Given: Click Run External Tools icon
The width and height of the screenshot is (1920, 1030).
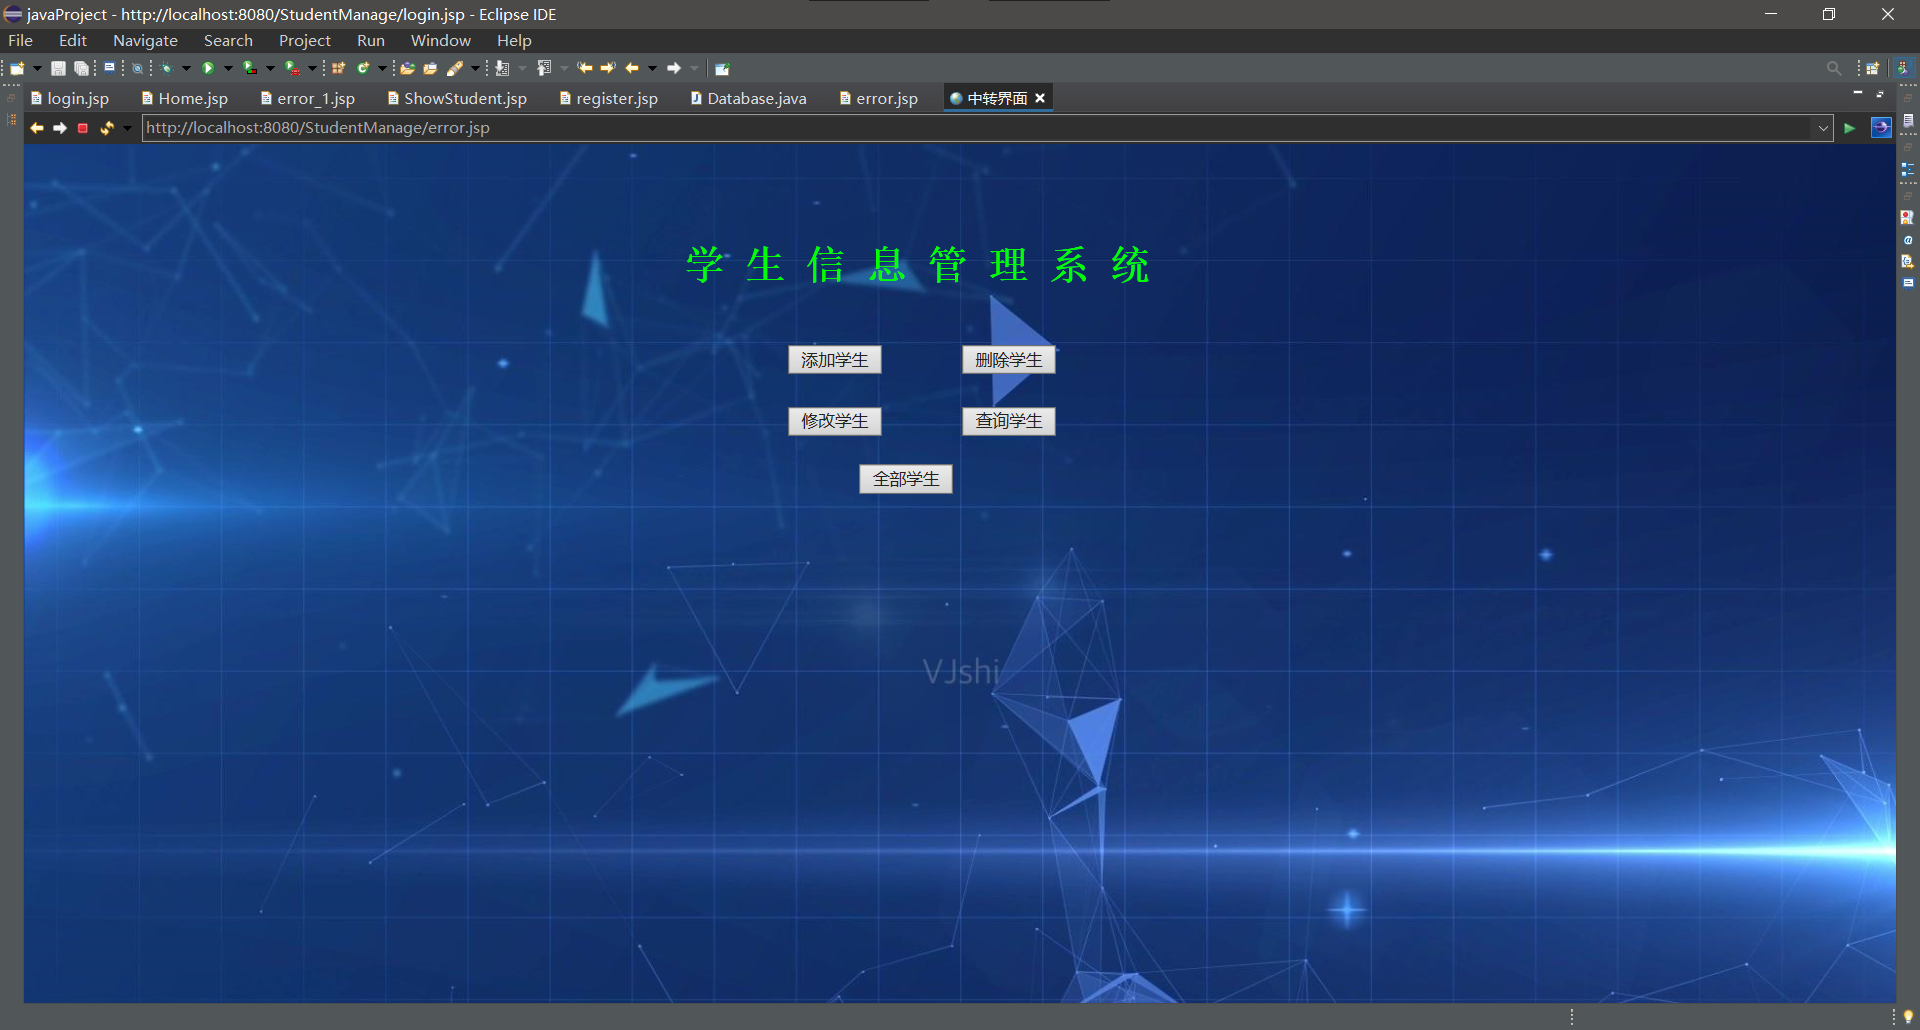Looking at the screenshot, I should tap(292, 68).
